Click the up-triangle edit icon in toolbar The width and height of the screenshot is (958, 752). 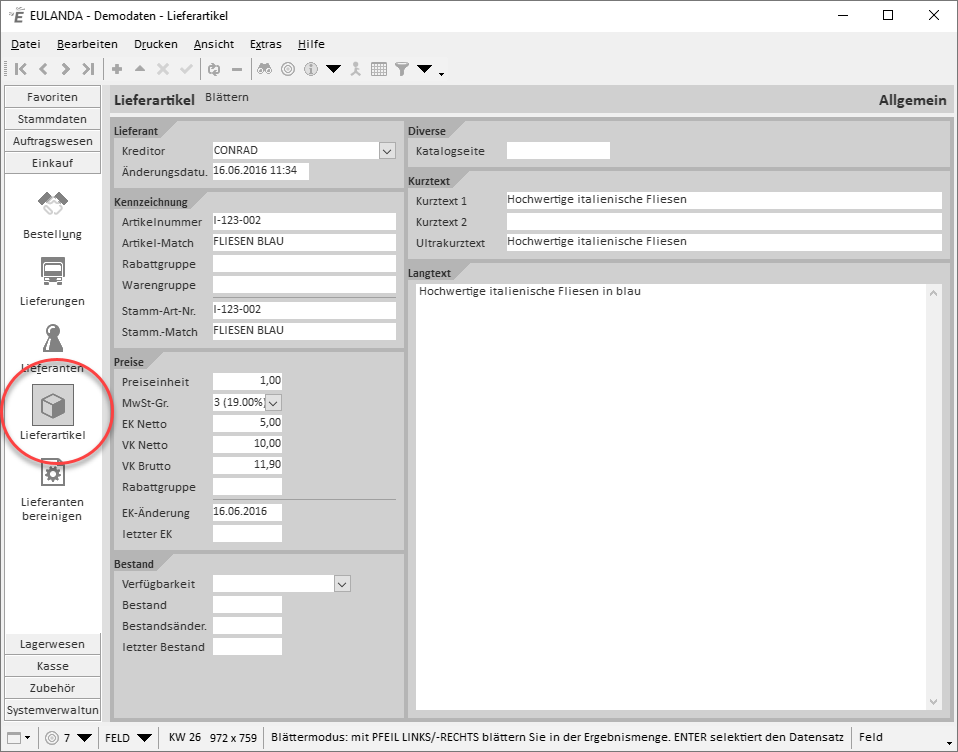point(140,69)
